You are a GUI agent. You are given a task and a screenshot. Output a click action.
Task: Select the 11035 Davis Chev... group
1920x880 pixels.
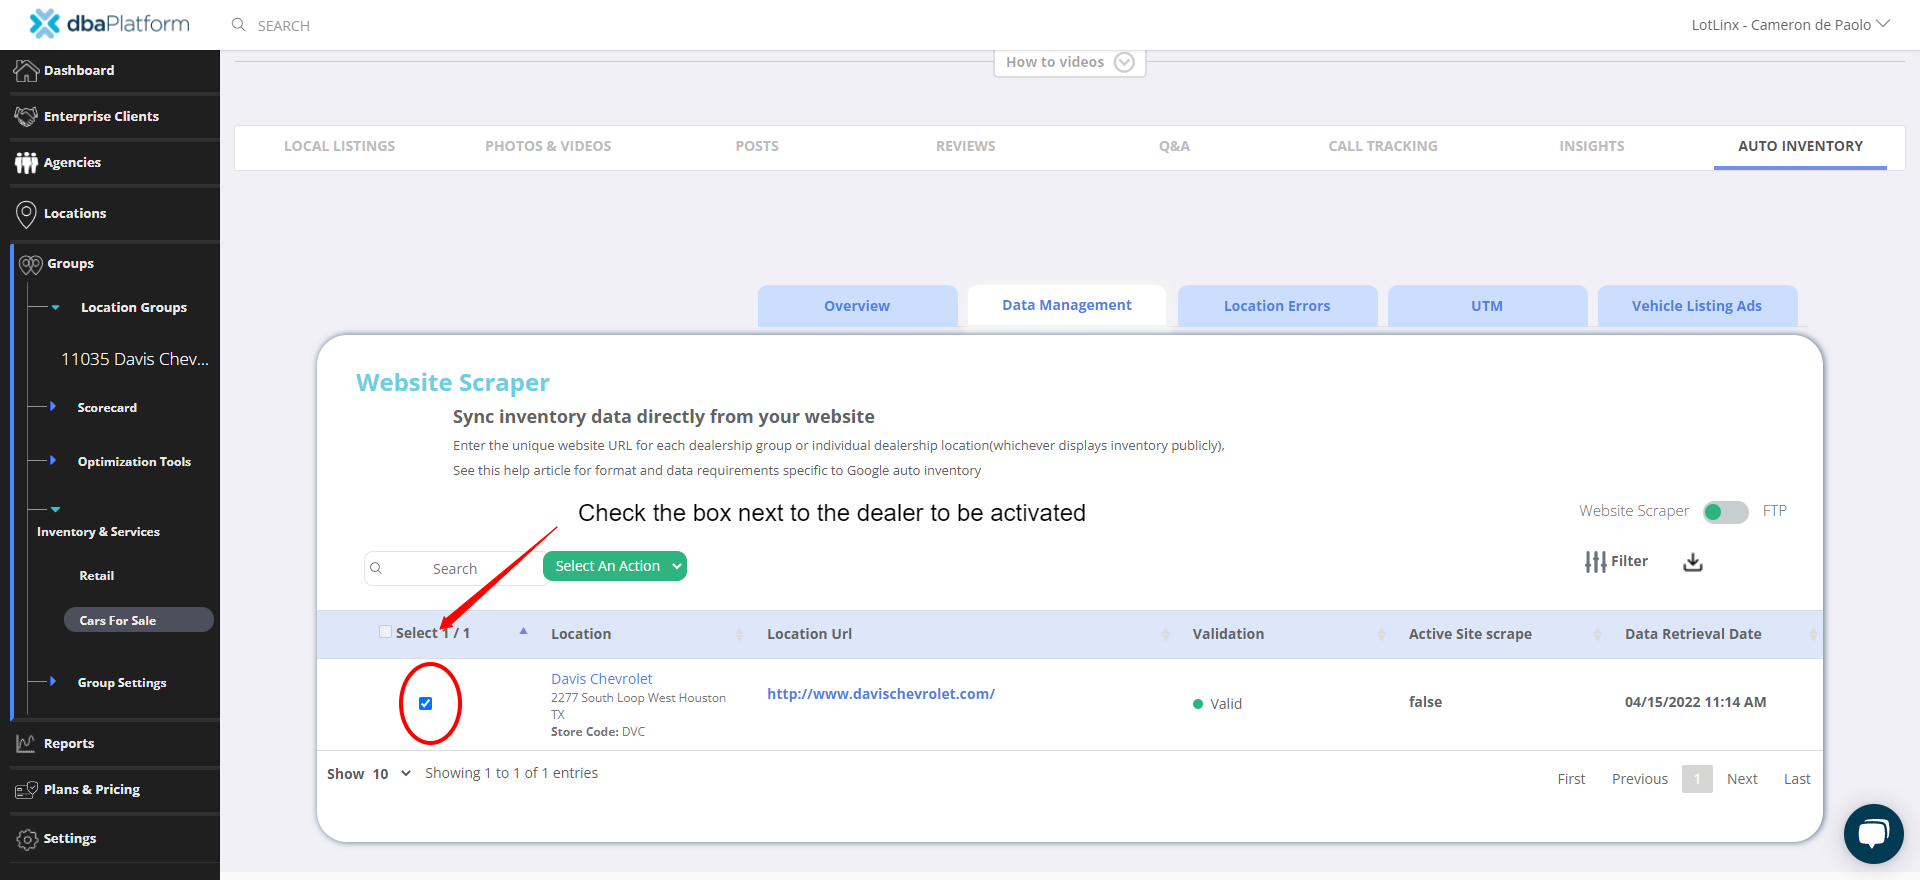pyautogui.click(x=135, y=359)
